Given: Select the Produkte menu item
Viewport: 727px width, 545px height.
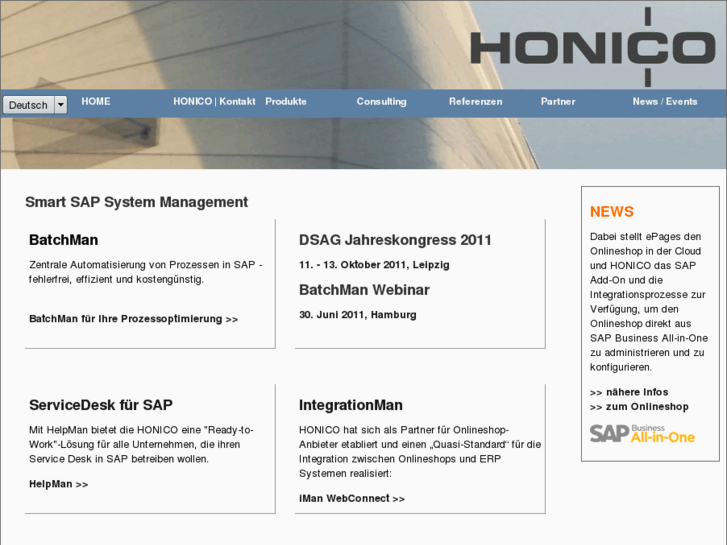Looking at the screenshot, I should click(x=286, y=101).
